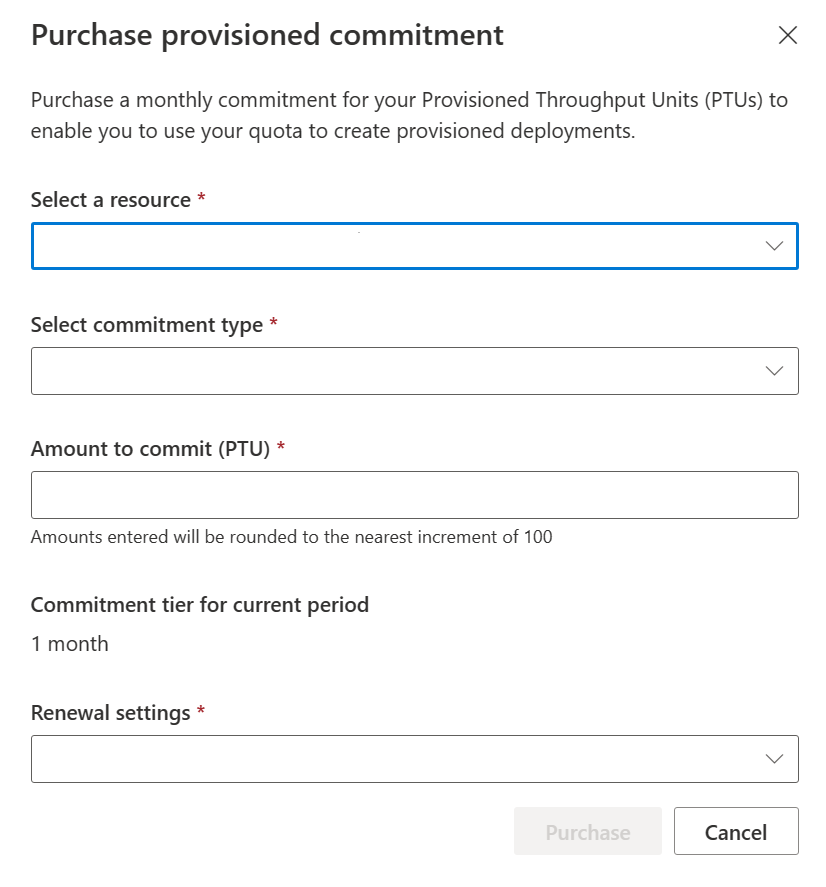Screen dimensions: 826x887
Task: Click the chevron icon of the commitment type field
Action: (x=774, y=371)
